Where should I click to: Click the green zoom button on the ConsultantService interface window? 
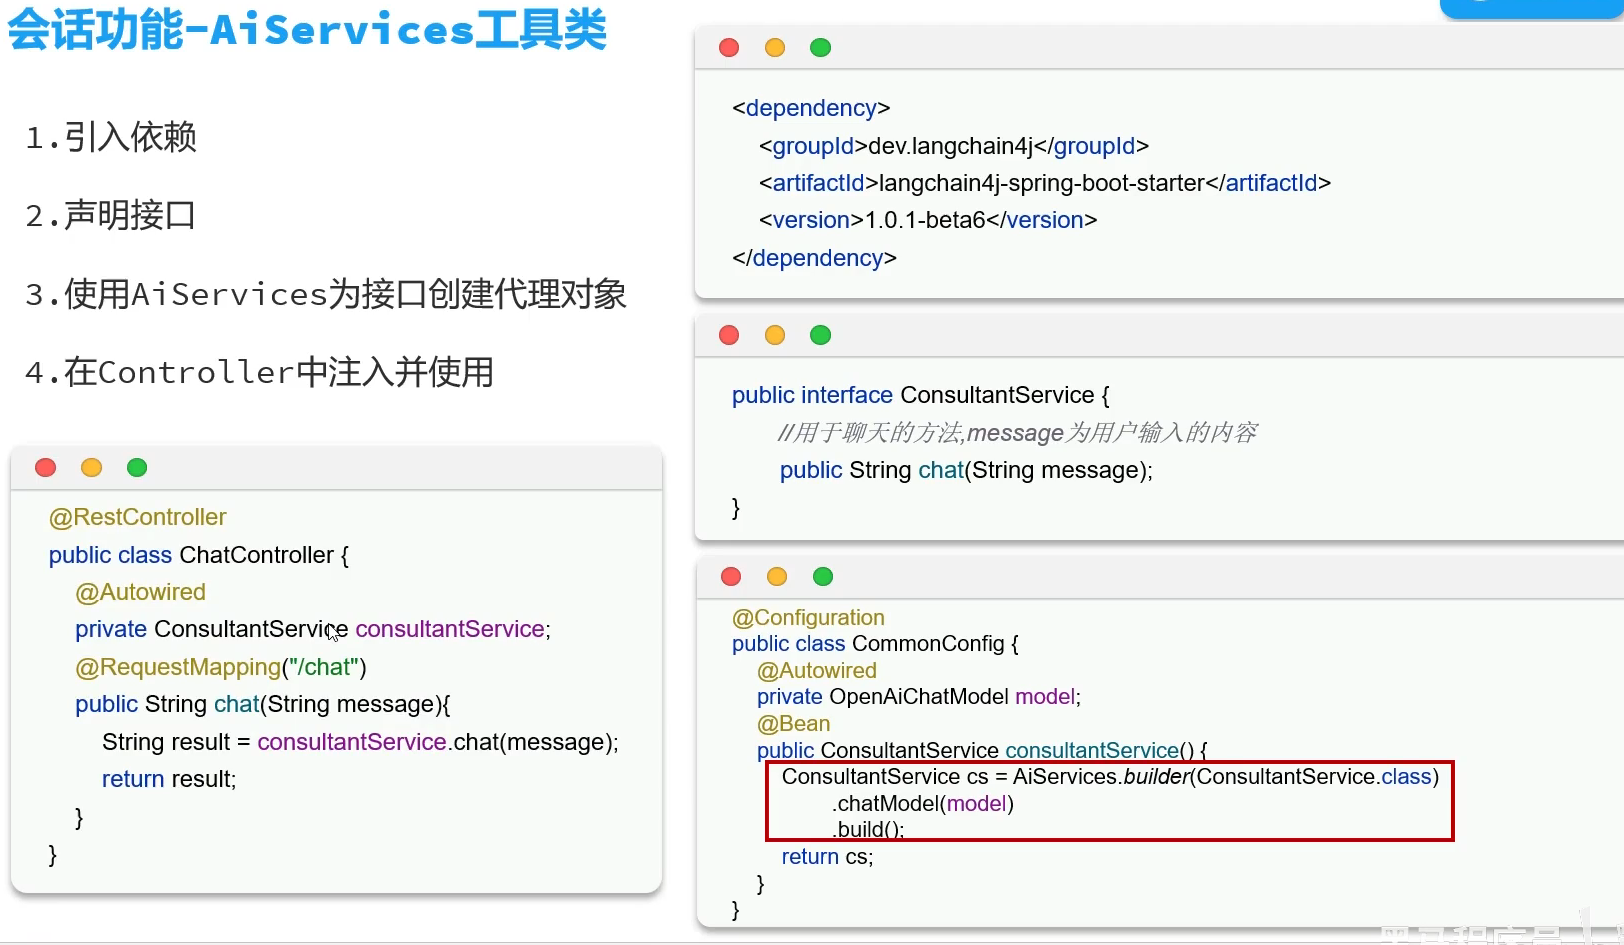tap(820, 335)
